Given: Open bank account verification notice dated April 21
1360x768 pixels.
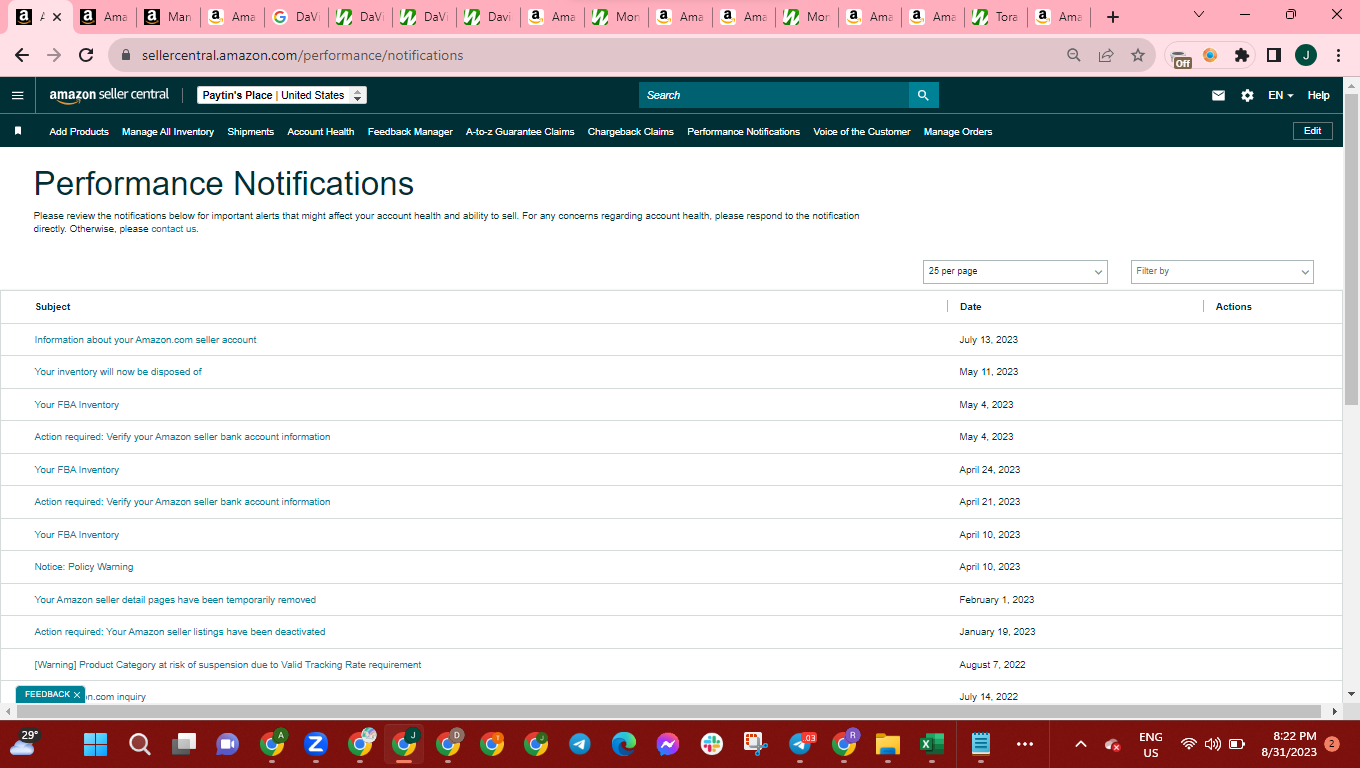Looking at the screenshot, I should point(182,502).
